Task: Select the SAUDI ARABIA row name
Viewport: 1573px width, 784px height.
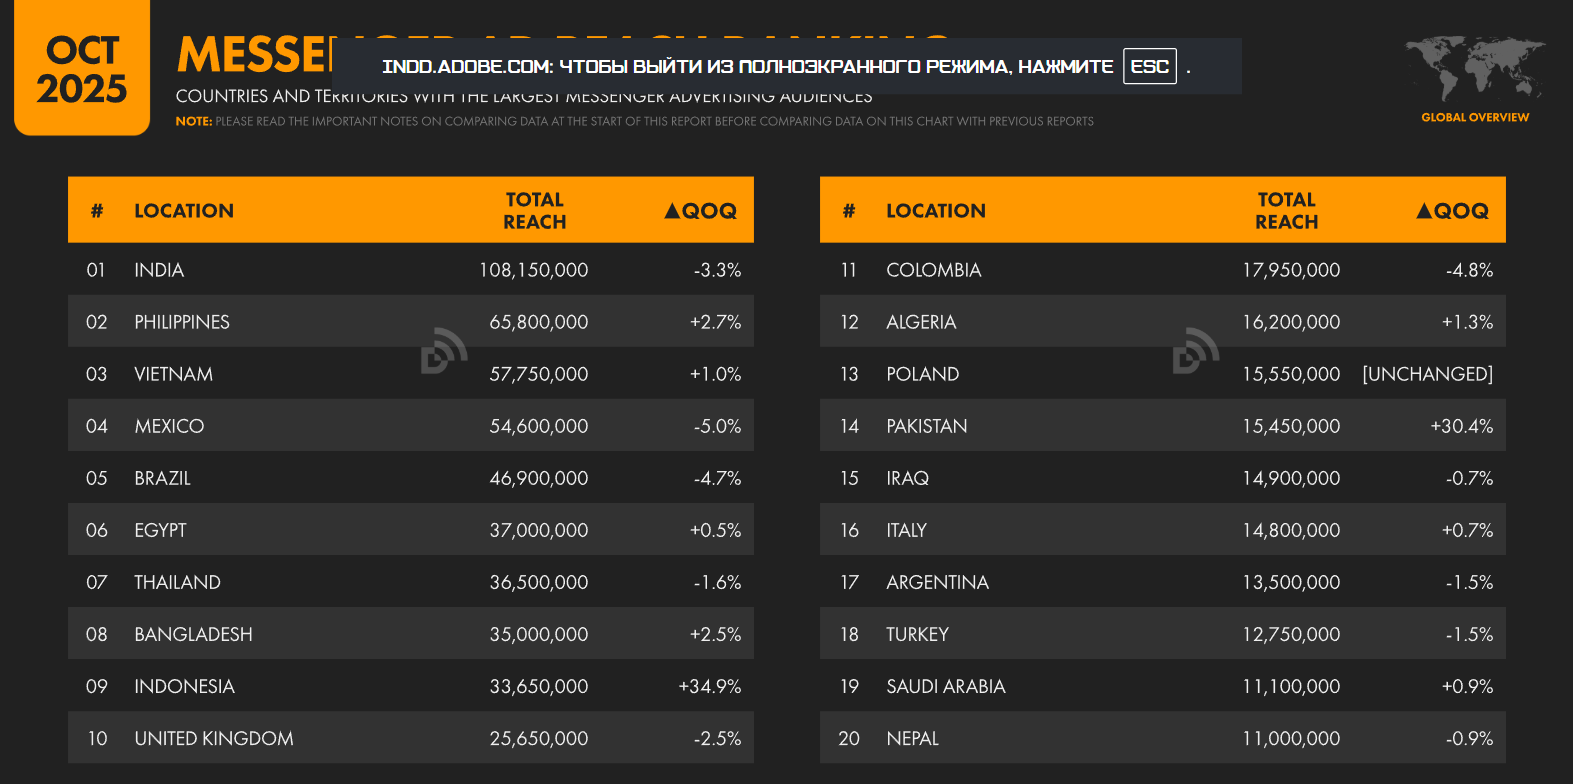Action: 945,686
